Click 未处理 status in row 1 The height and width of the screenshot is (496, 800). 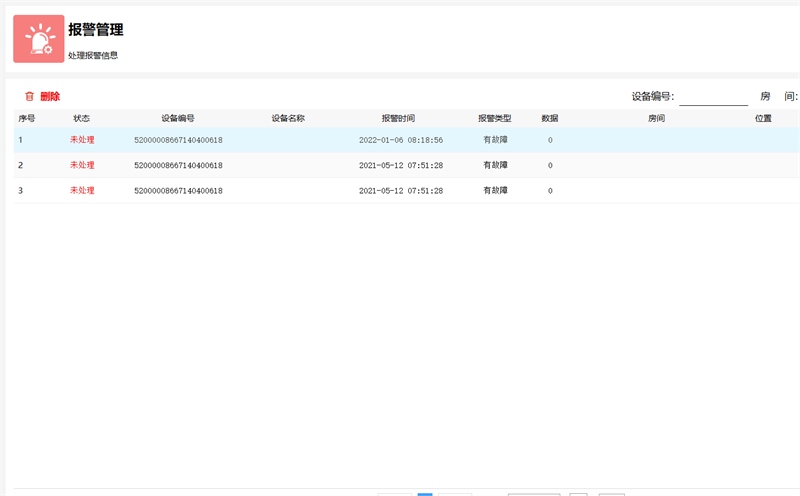pos(82,140)
